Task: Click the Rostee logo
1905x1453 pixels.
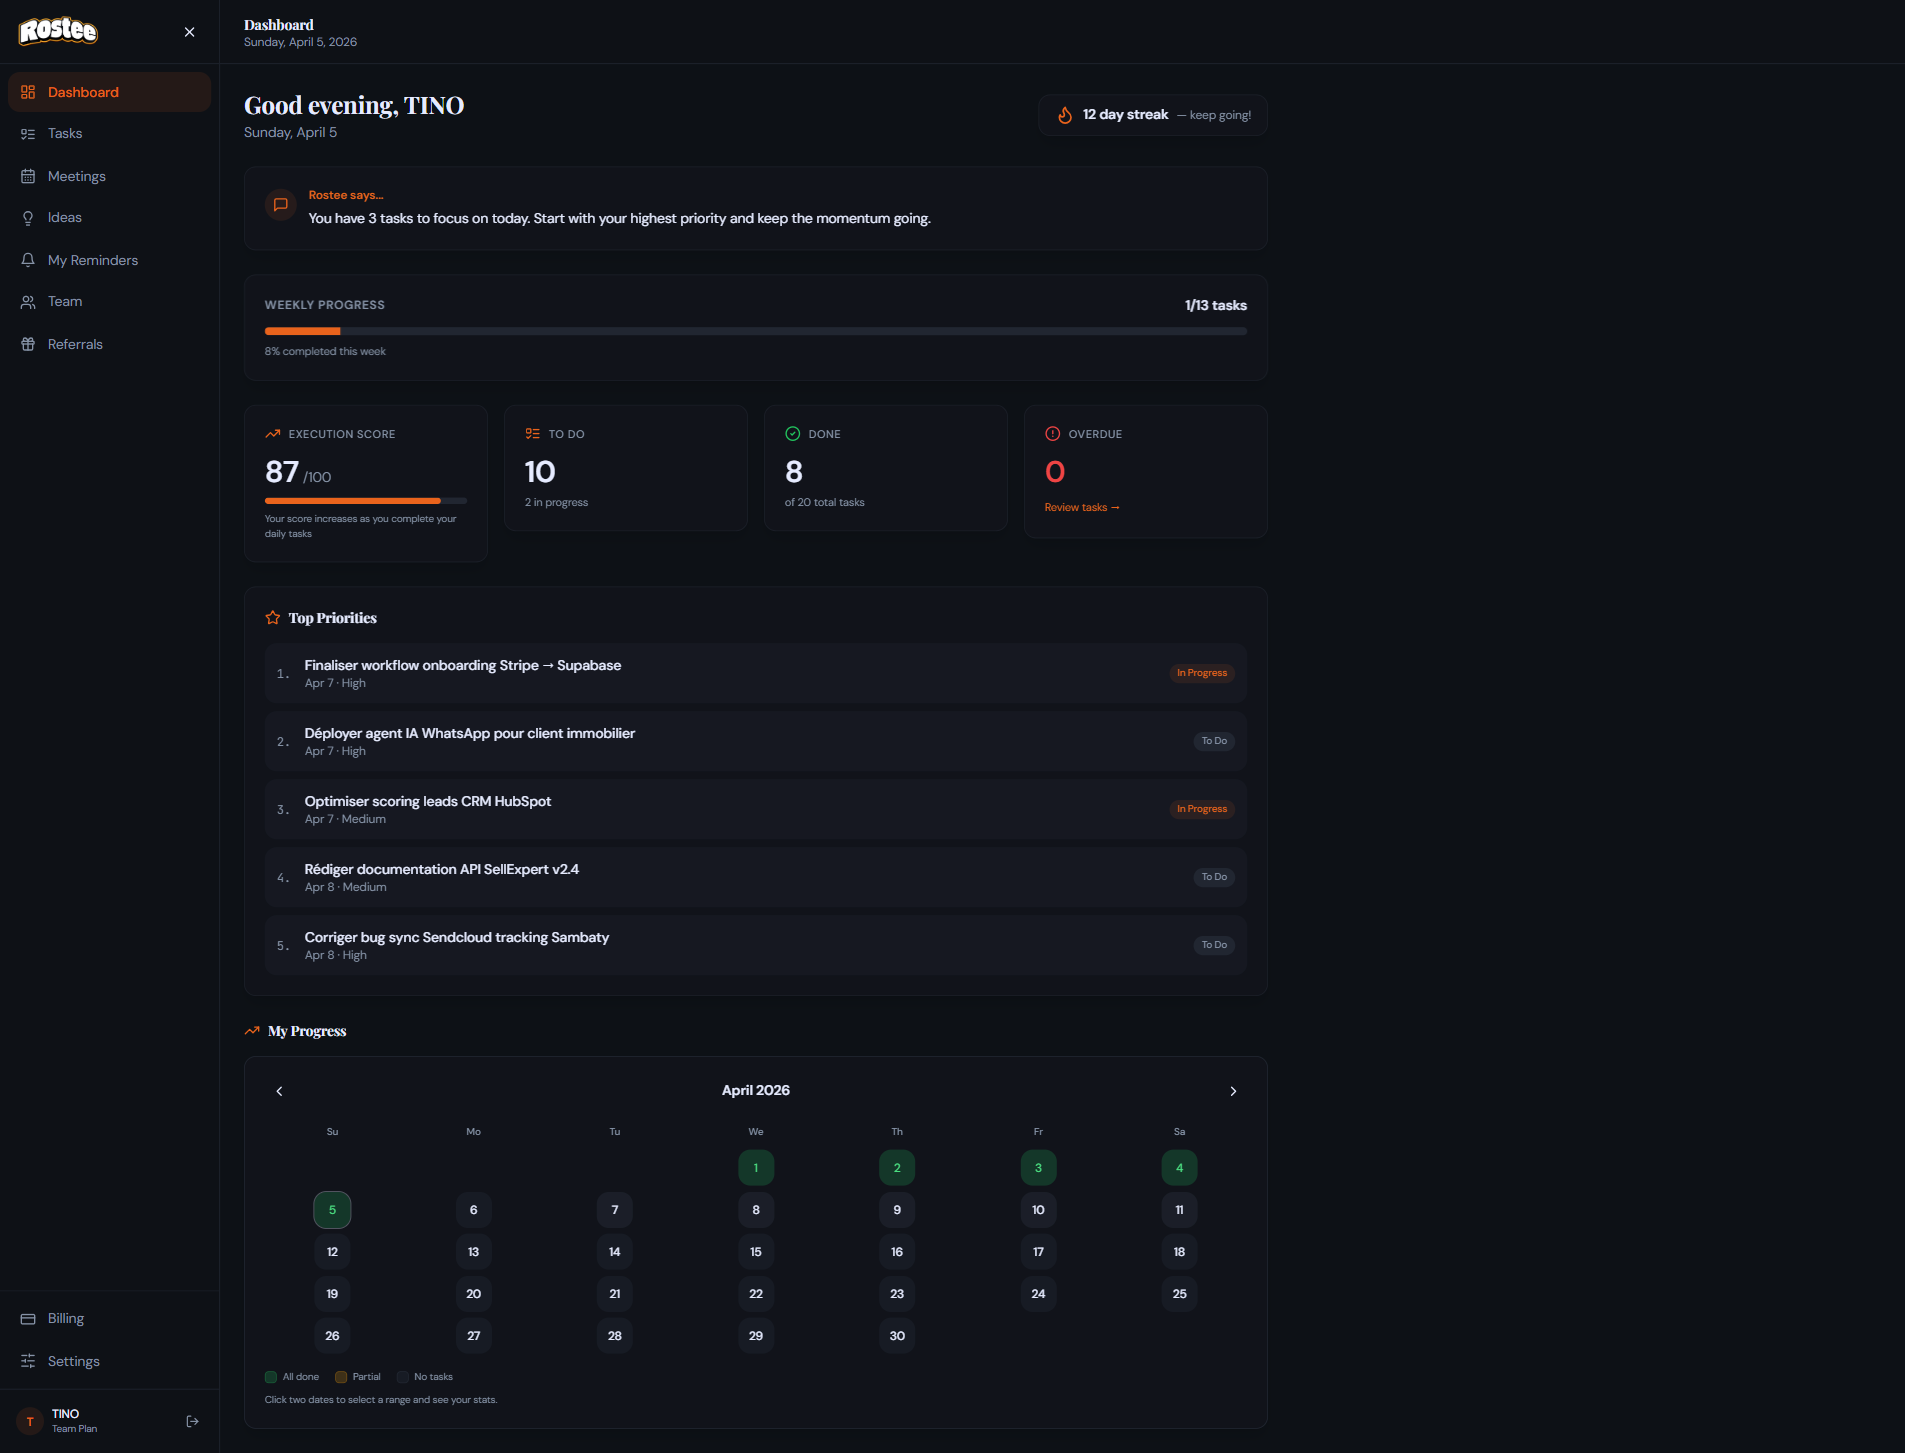Action: click(x=58, y=31)
